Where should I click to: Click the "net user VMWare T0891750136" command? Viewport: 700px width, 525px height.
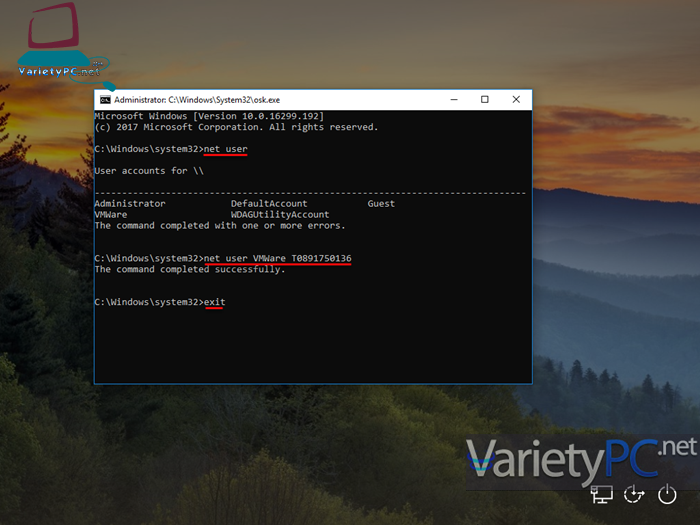point(277,259)
